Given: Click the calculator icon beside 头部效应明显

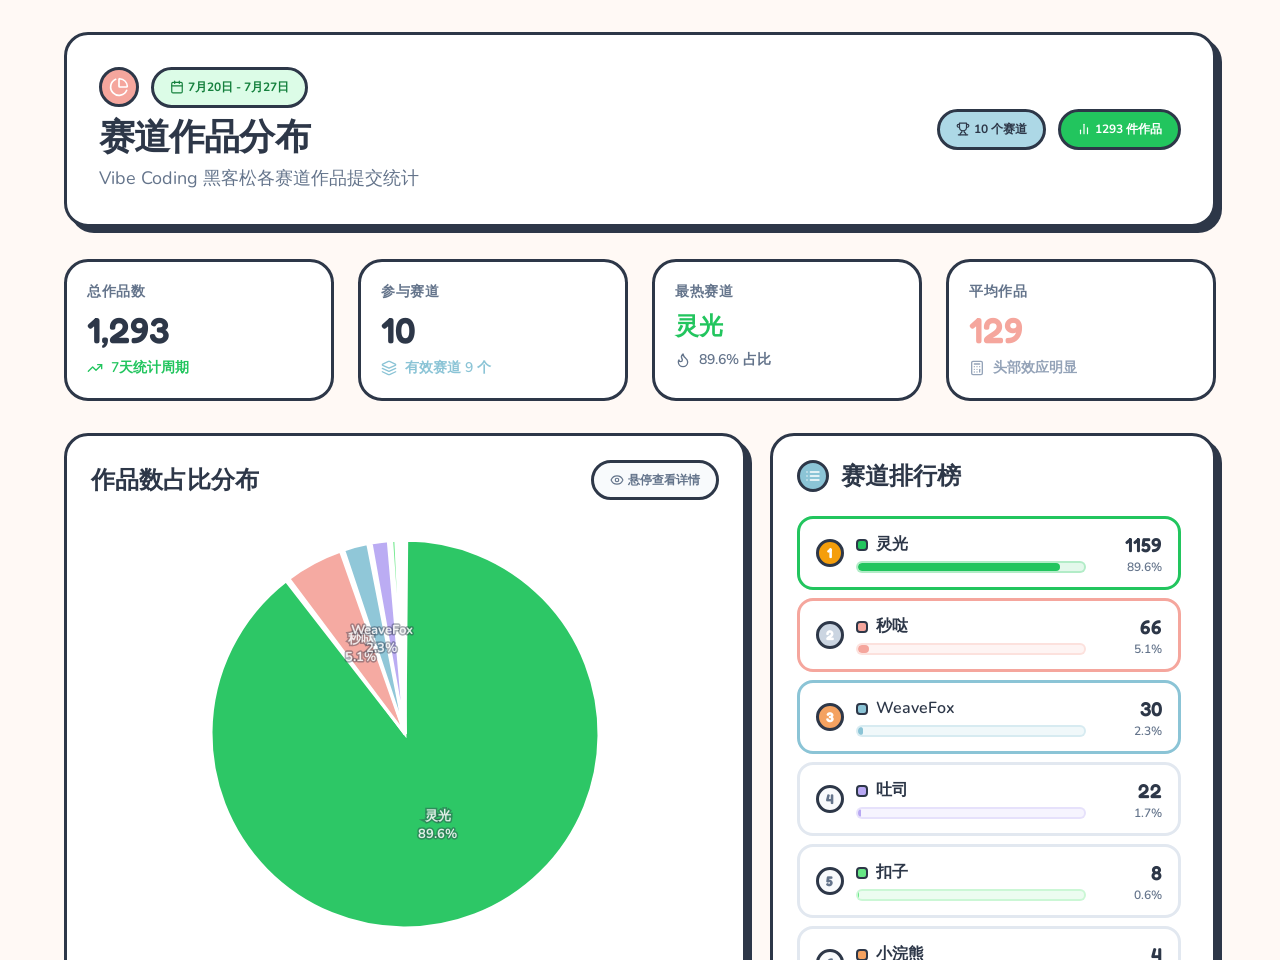Looking at the screenshot, I should [977, 368].
